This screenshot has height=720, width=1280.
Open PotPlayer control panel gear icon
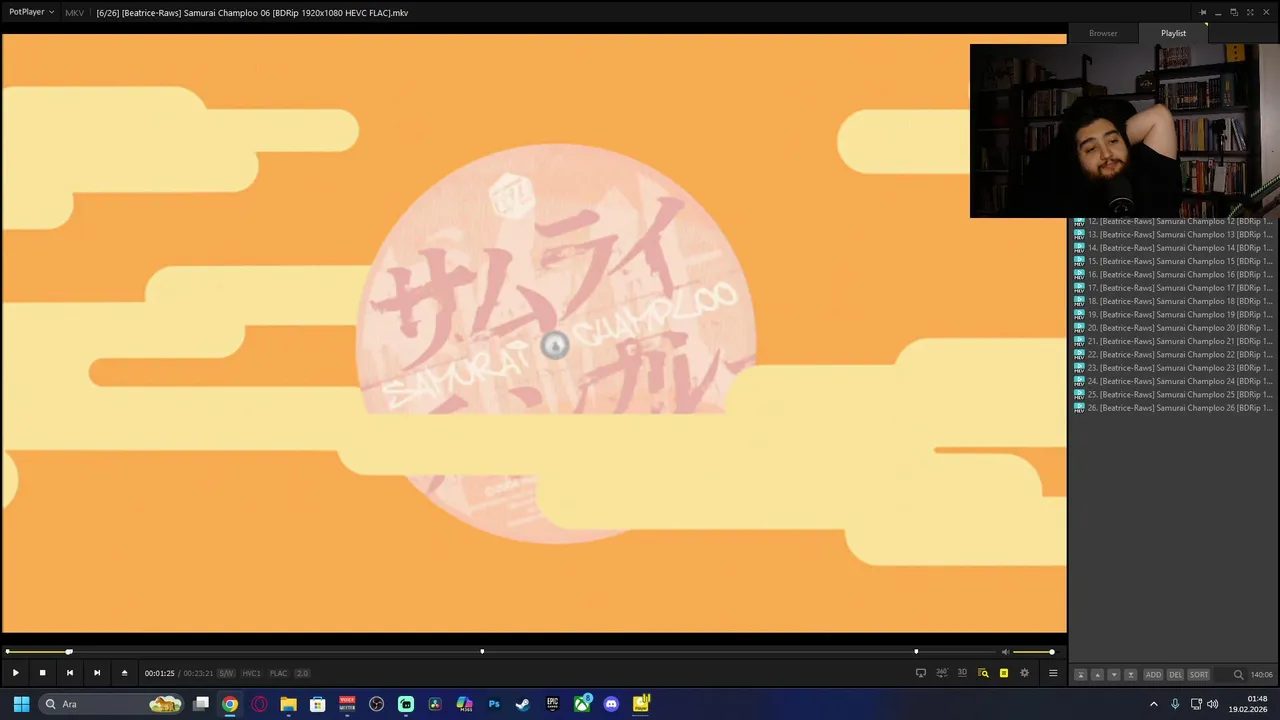point(1024,673)
